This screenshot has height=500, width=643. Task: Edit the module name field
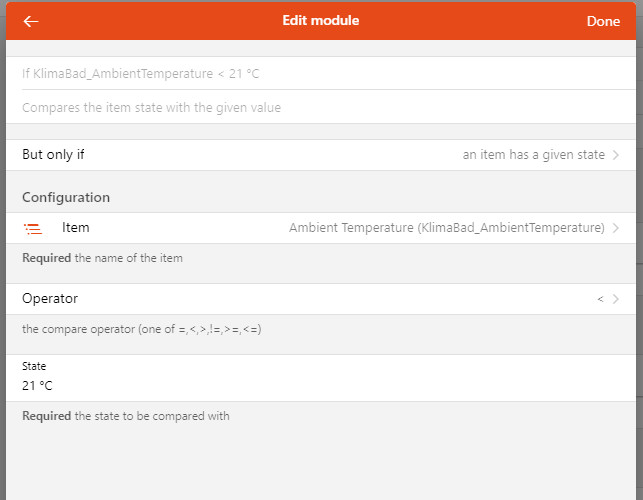tap(321, 73)
